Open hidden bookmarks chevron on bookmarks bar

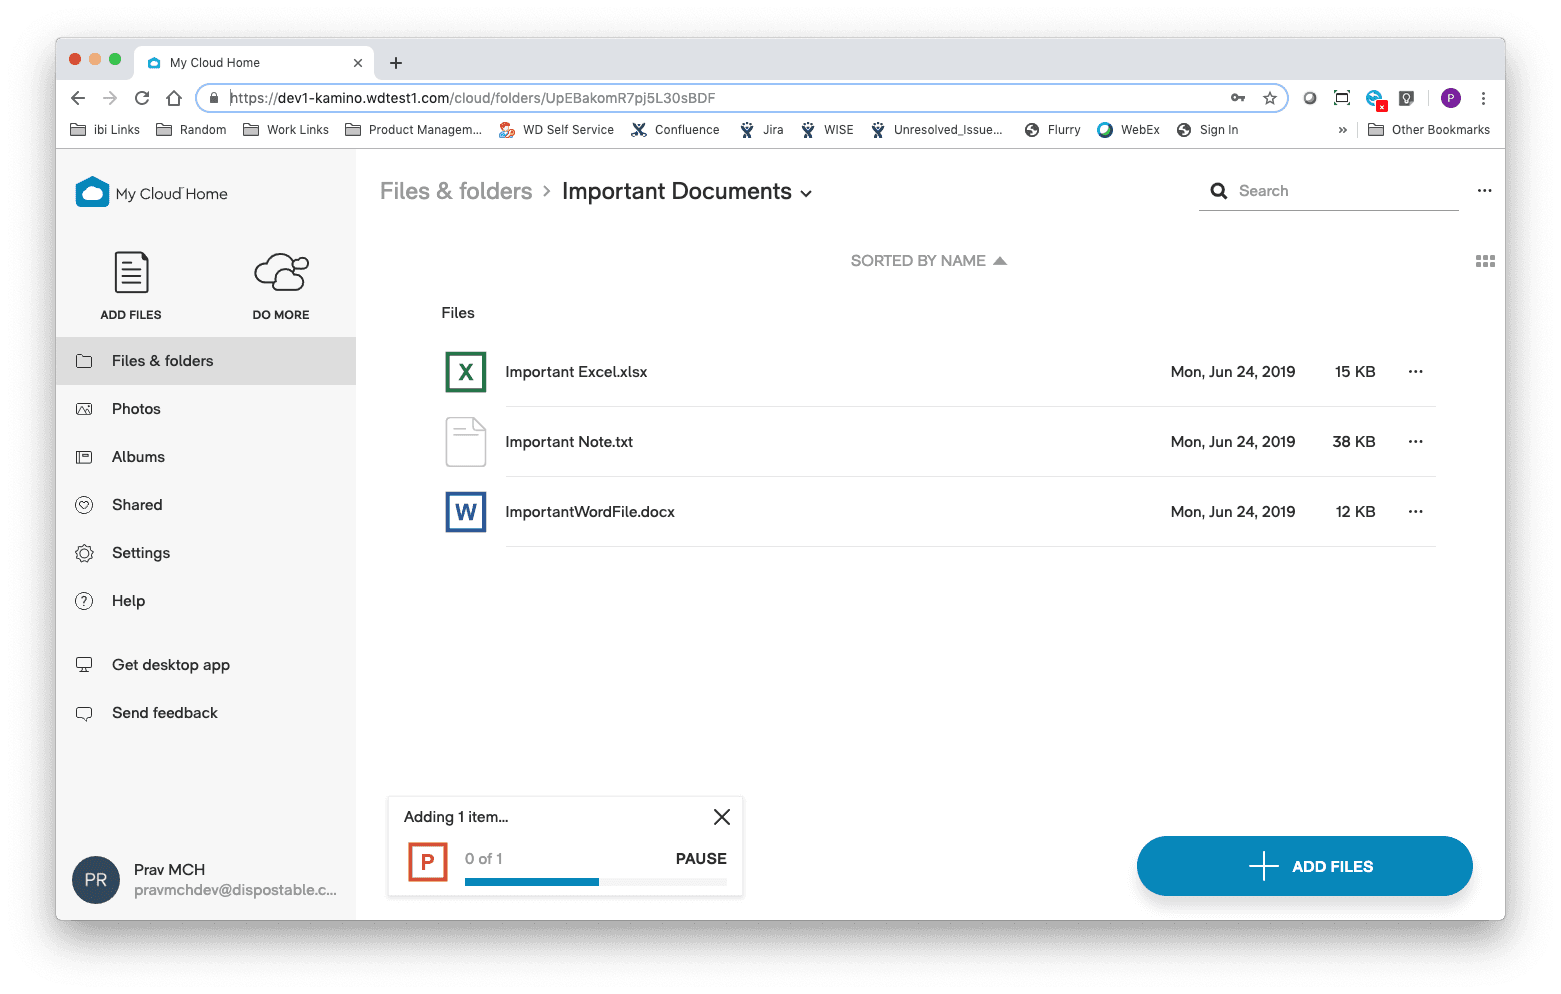1343,129
